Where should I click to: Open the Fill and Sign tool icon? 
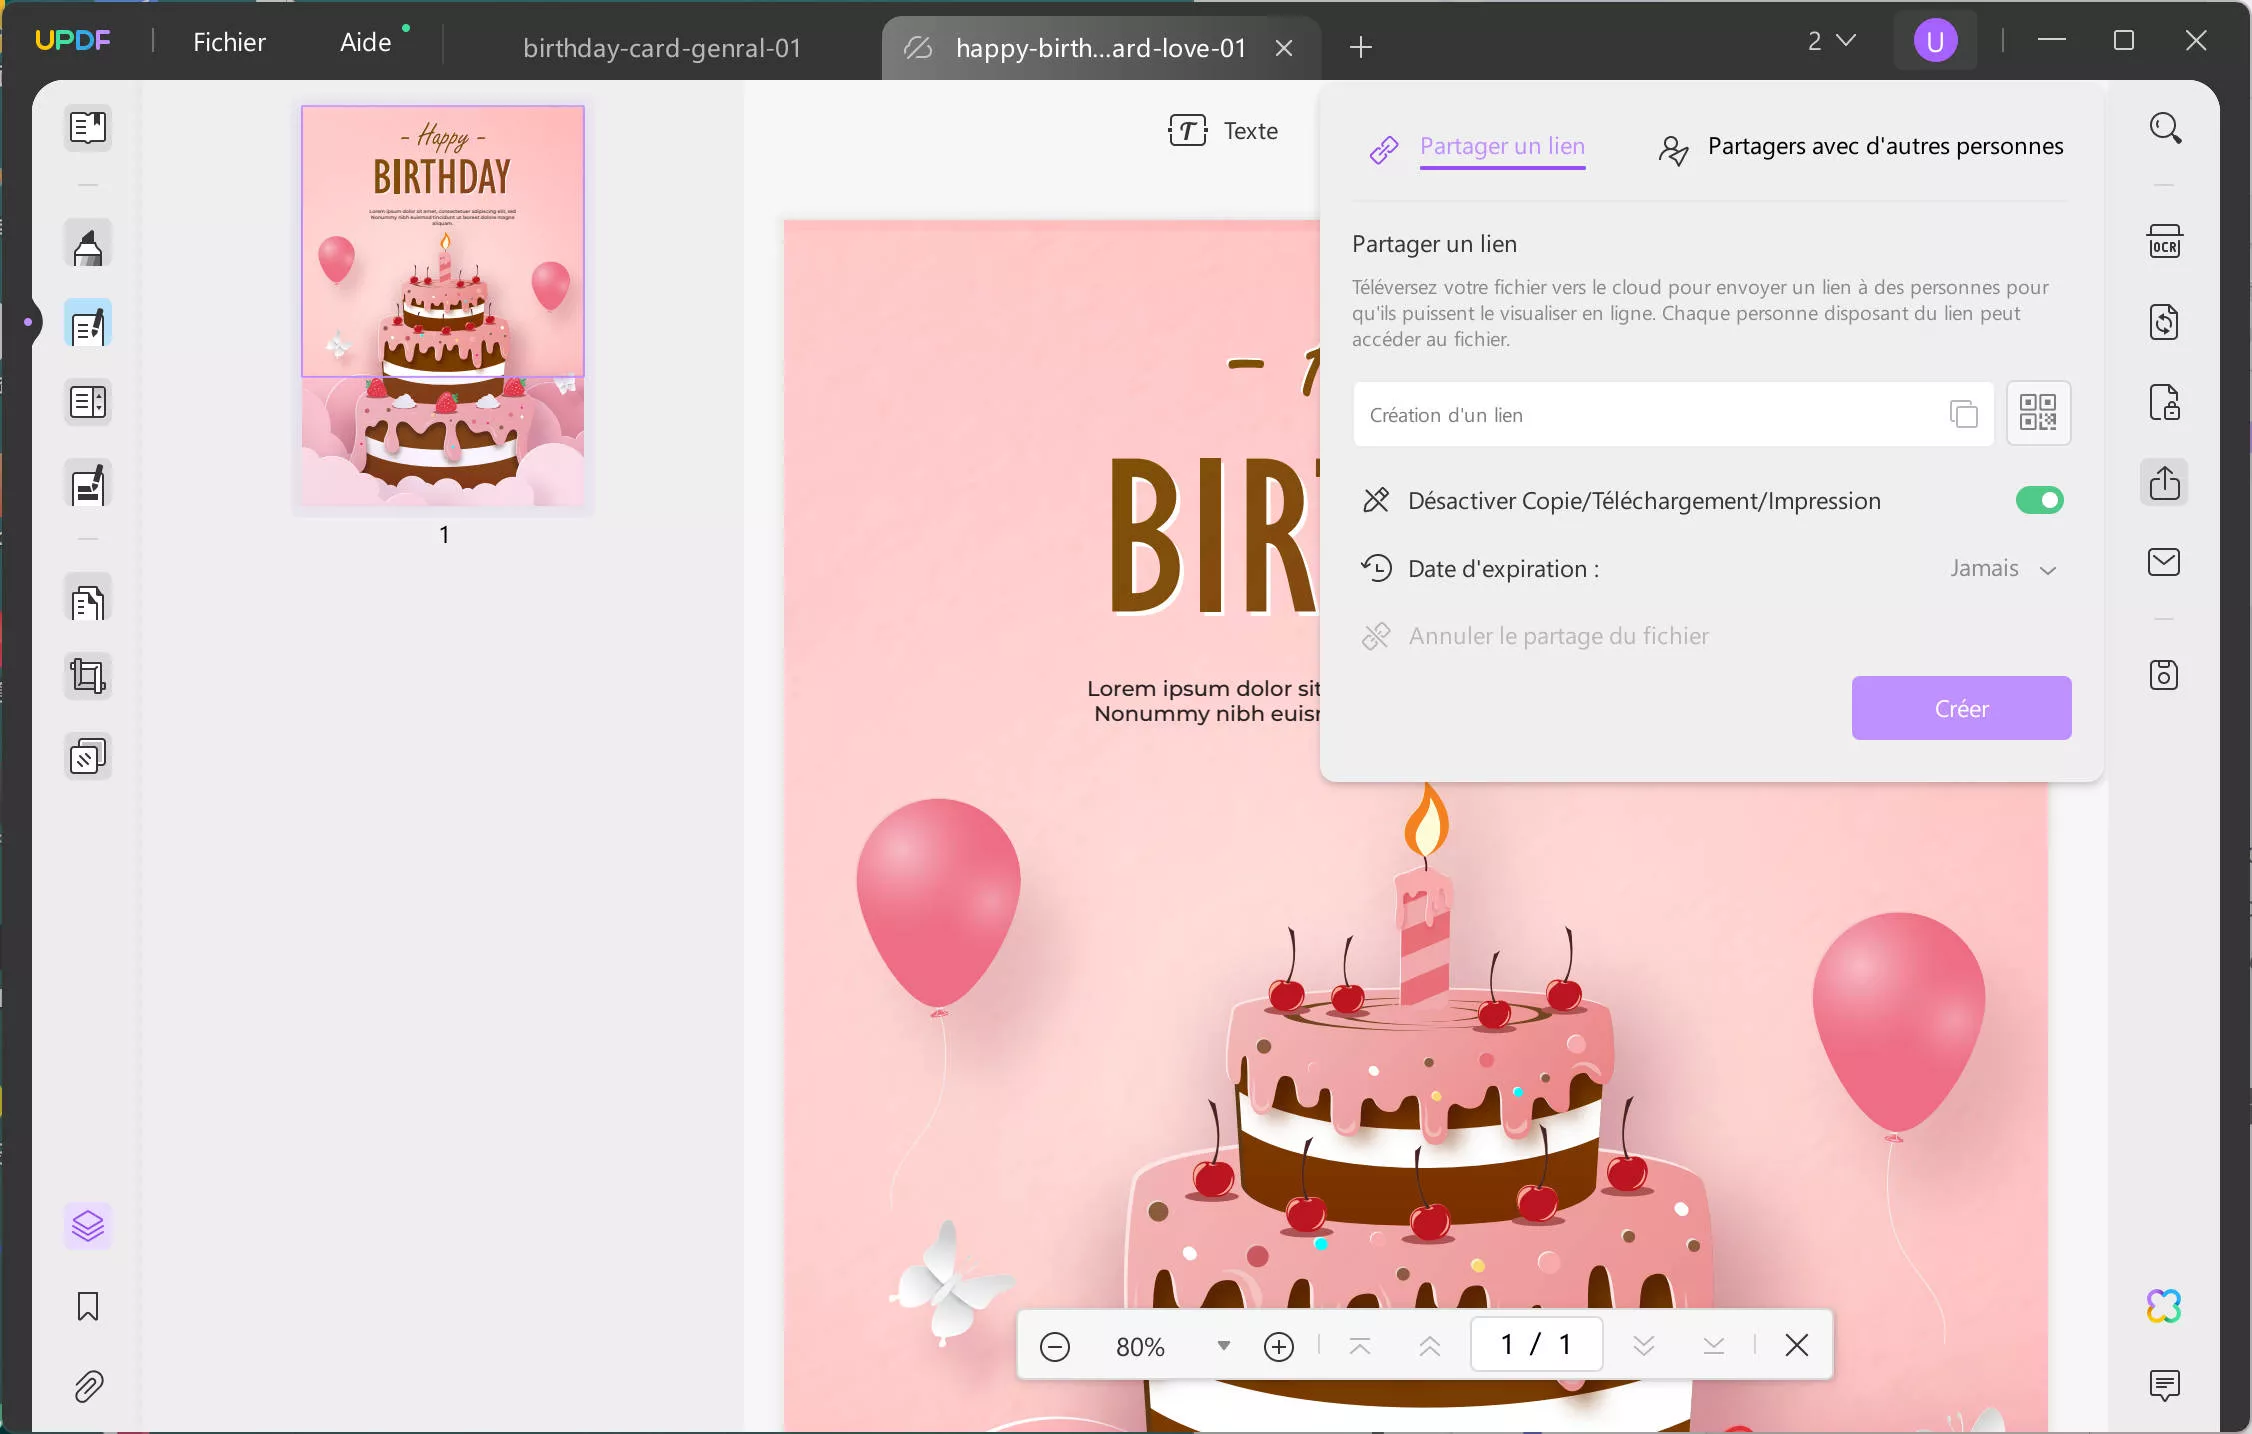click(x=88, y=485)
